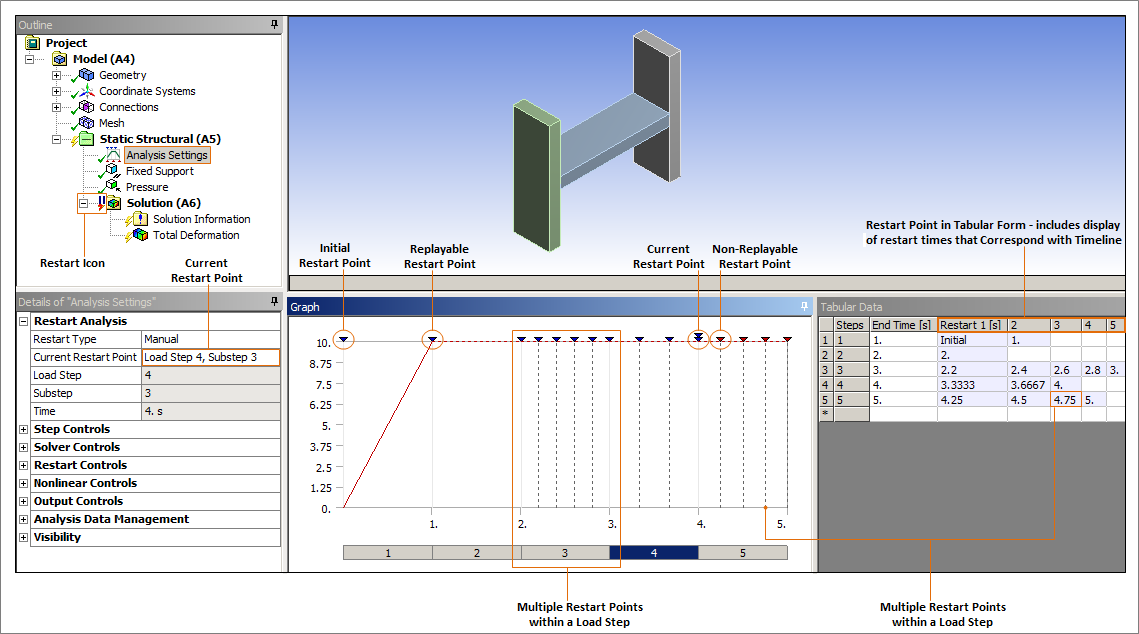Image resolution: width=1139 pixels, height=634 pixels.
Task: Click the Mesh icon in project tree
Action: click(86, 123)
